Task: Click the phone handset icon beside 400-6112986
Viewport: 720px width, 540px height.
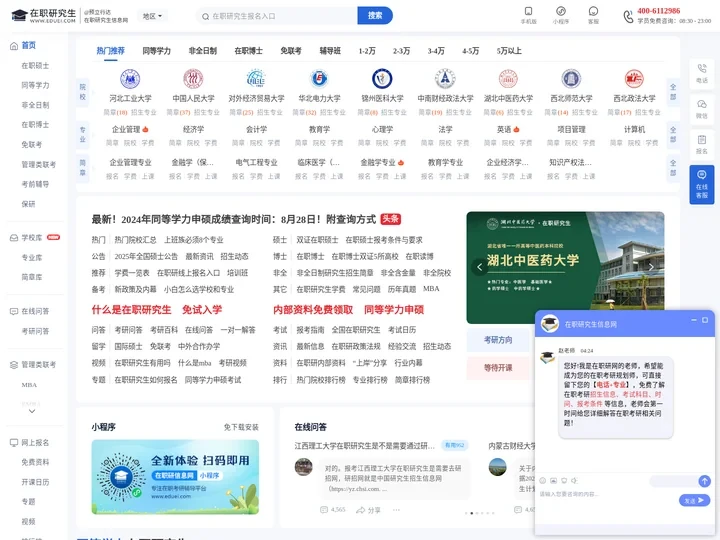Action: [628, 17]
